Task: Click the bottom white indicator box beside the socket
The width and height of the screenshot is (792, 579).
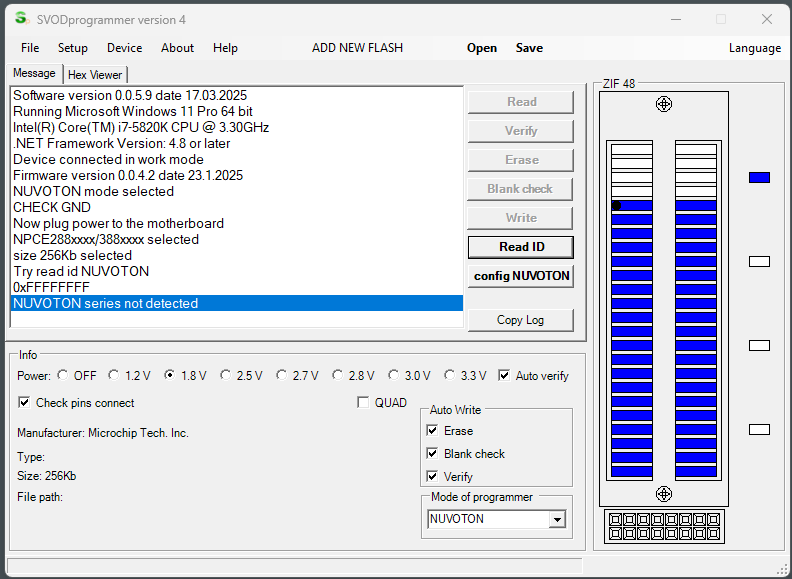Action: [759, 430]
